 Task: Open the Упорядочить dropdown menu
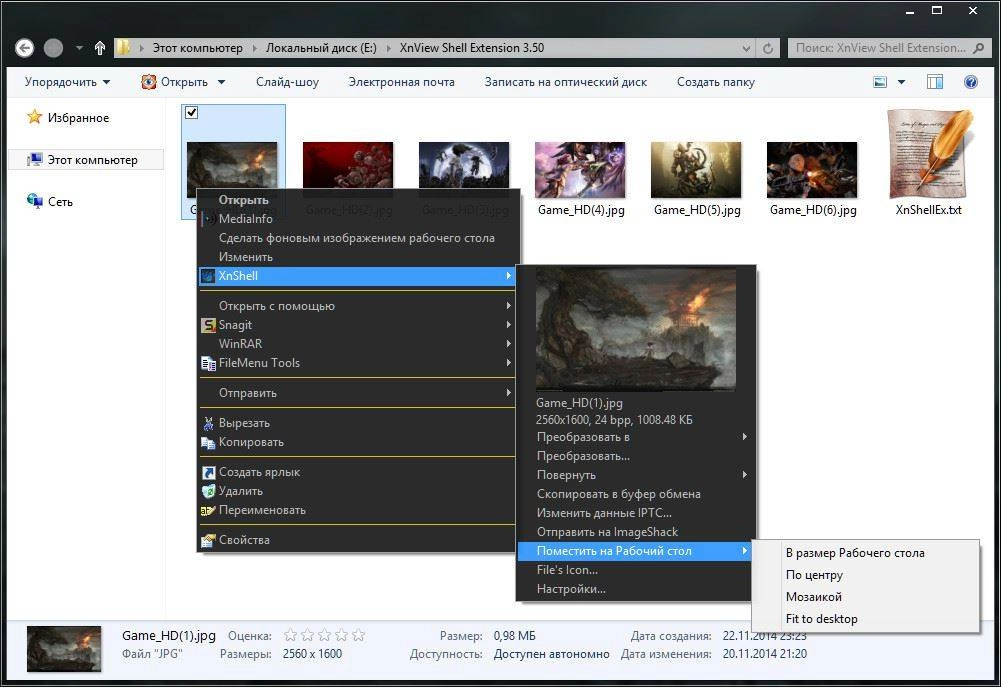[x=67, y=82]
